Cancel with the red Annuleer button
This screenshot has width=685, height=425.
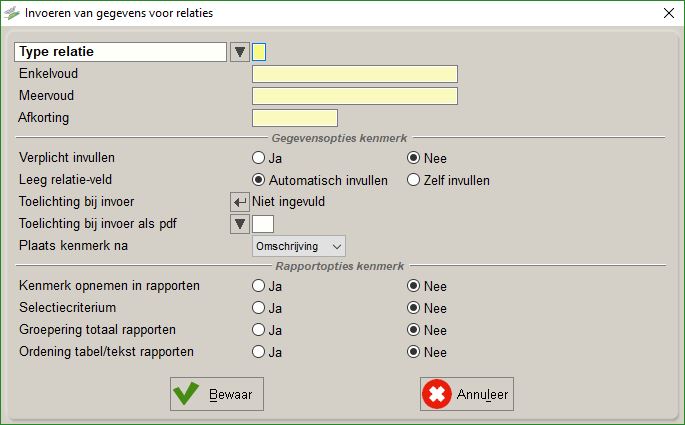point(467,394)
